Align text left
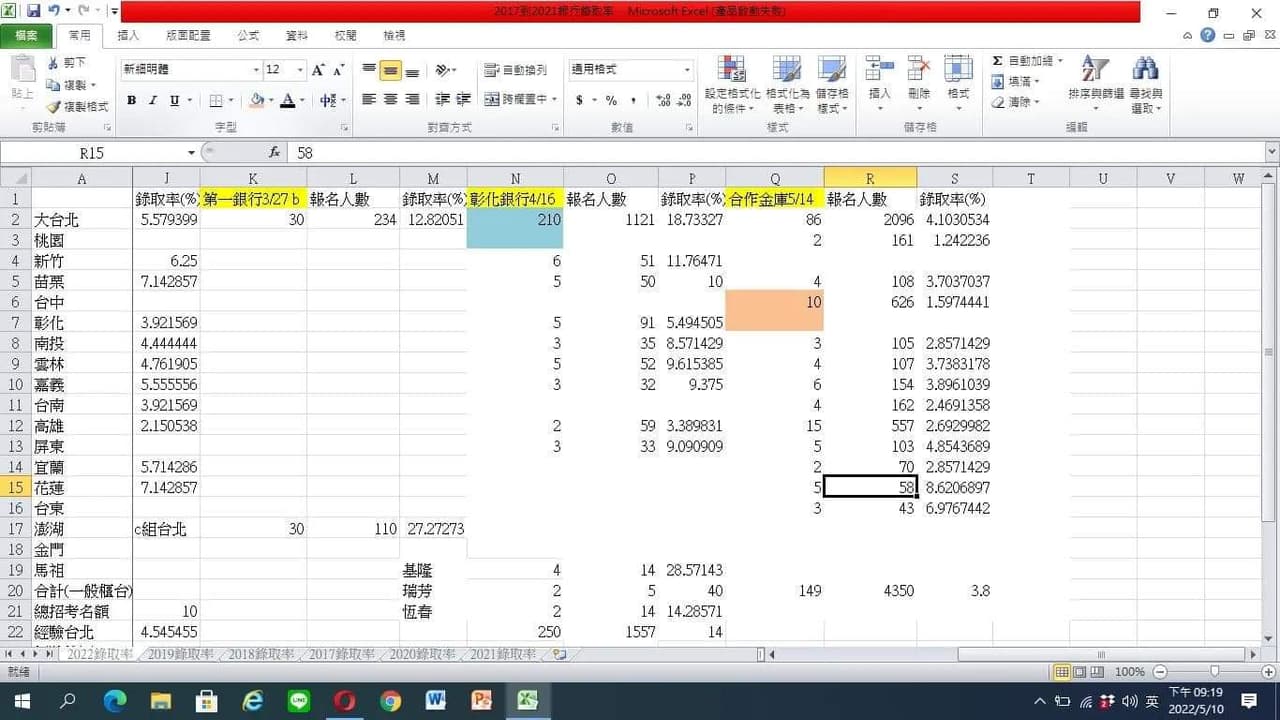This screenshot has width=1280, height=720. coord(369,100)
